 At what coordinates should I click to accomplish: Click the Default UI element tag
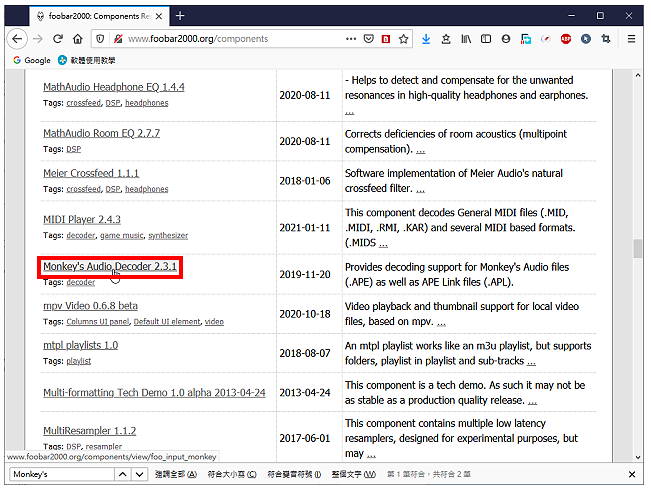tap(167, 321)
